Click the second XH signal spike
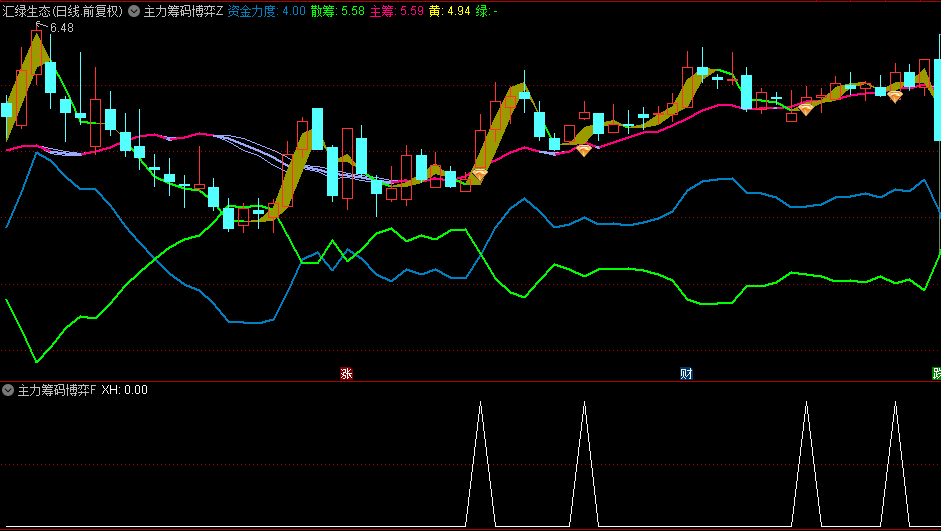The width and height of the screenshot is (941, 531). [x=584, y=464]
